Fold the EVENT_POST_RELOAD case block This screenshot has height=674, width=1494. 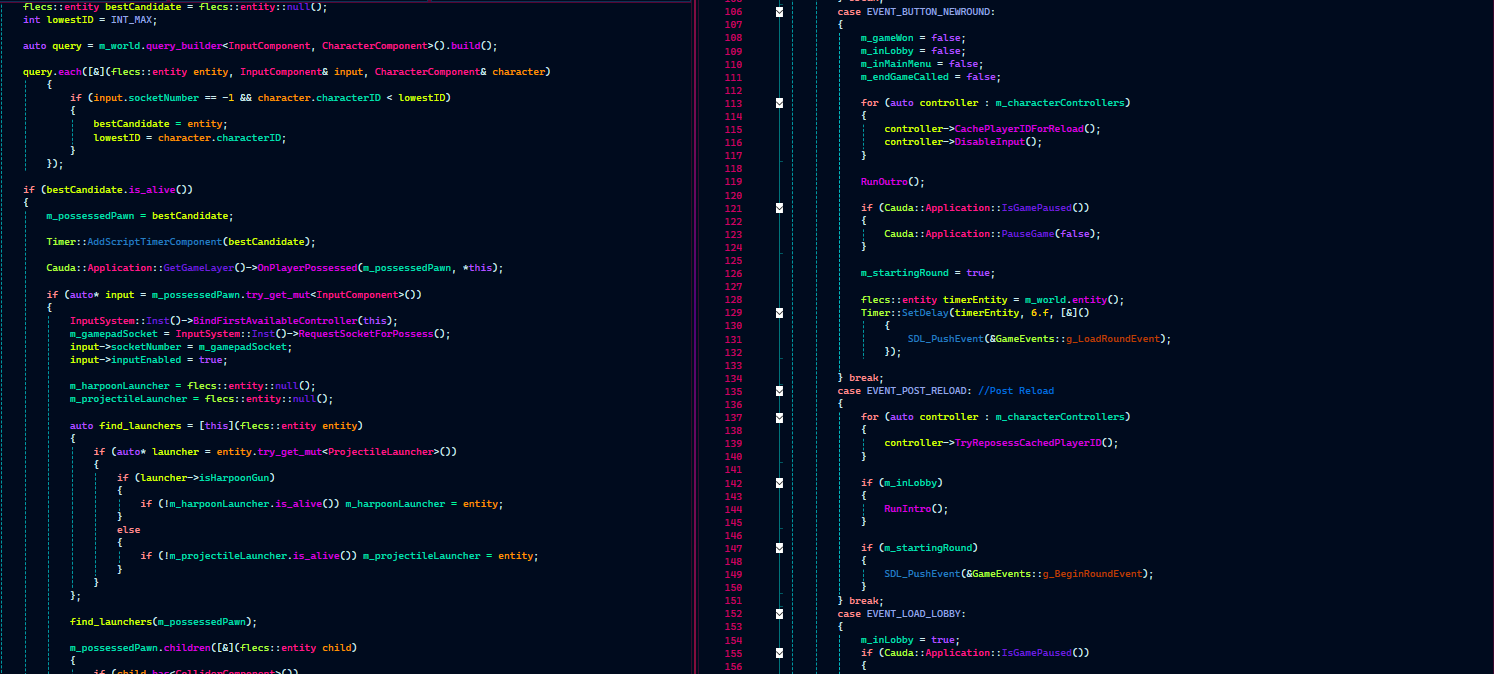click(779, 391)
